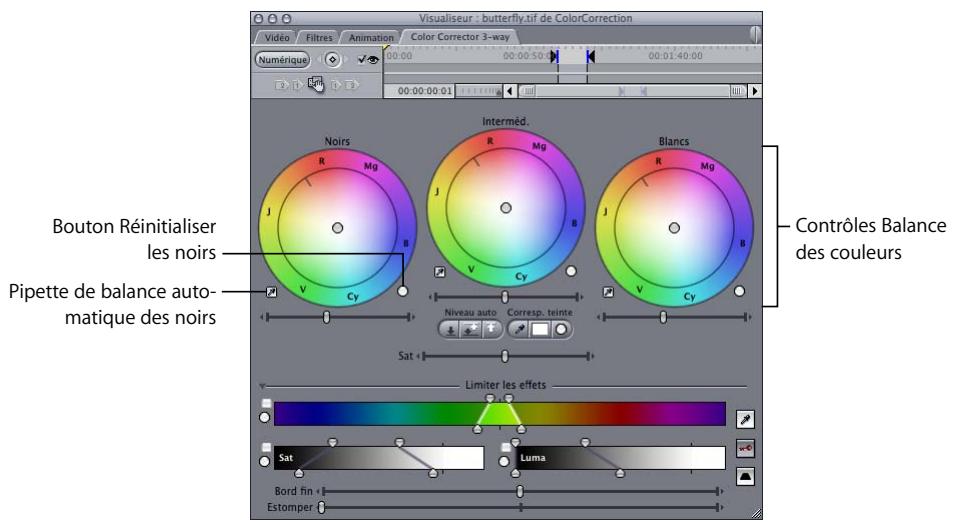
Task: Click the Auto black level button
Action: coord(450,330)
